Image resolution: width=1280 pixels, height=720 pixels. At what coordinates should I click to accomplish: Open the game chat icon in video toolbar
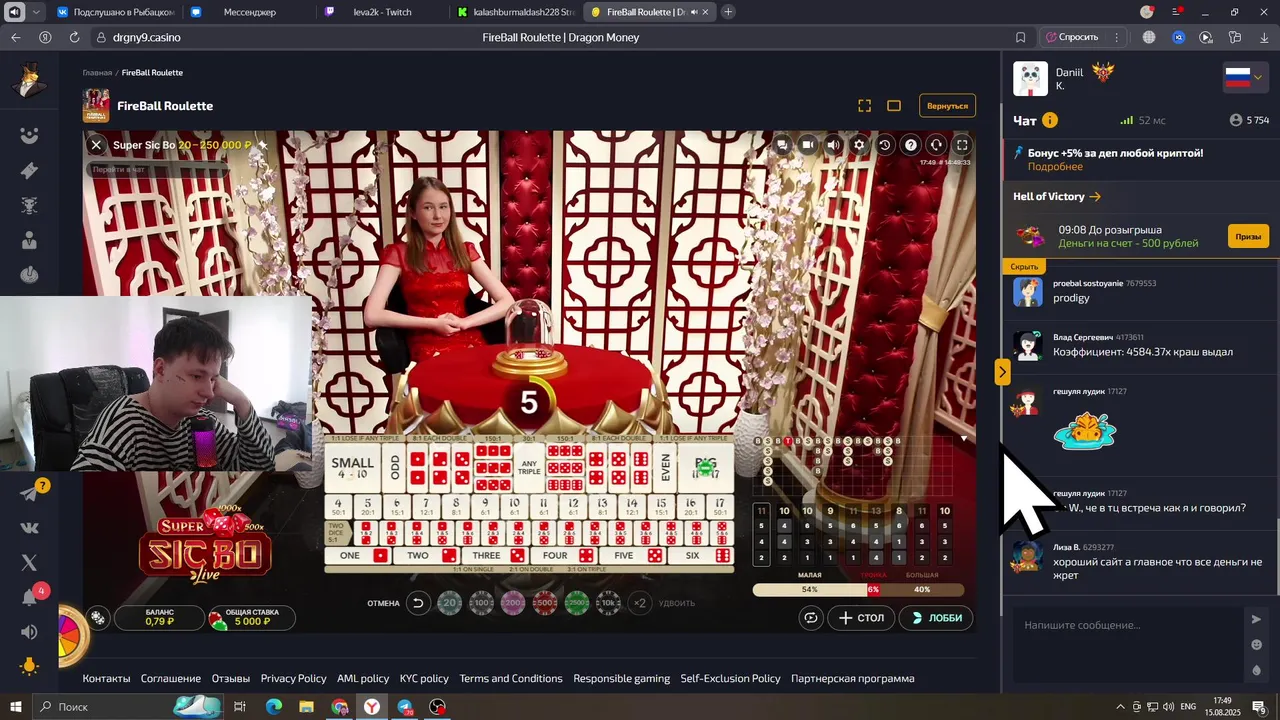[782, 145]
